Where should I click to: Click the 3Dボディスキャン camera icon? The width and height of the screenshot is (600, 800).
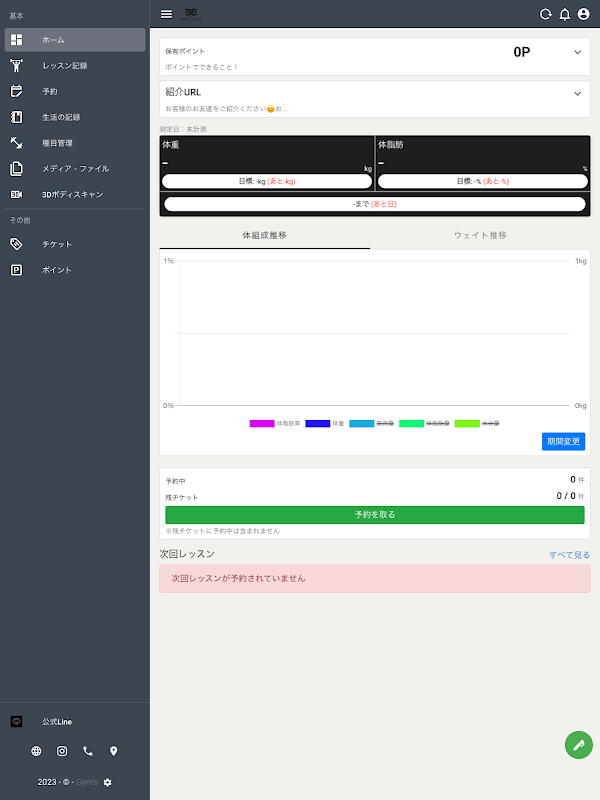point(16,194)
